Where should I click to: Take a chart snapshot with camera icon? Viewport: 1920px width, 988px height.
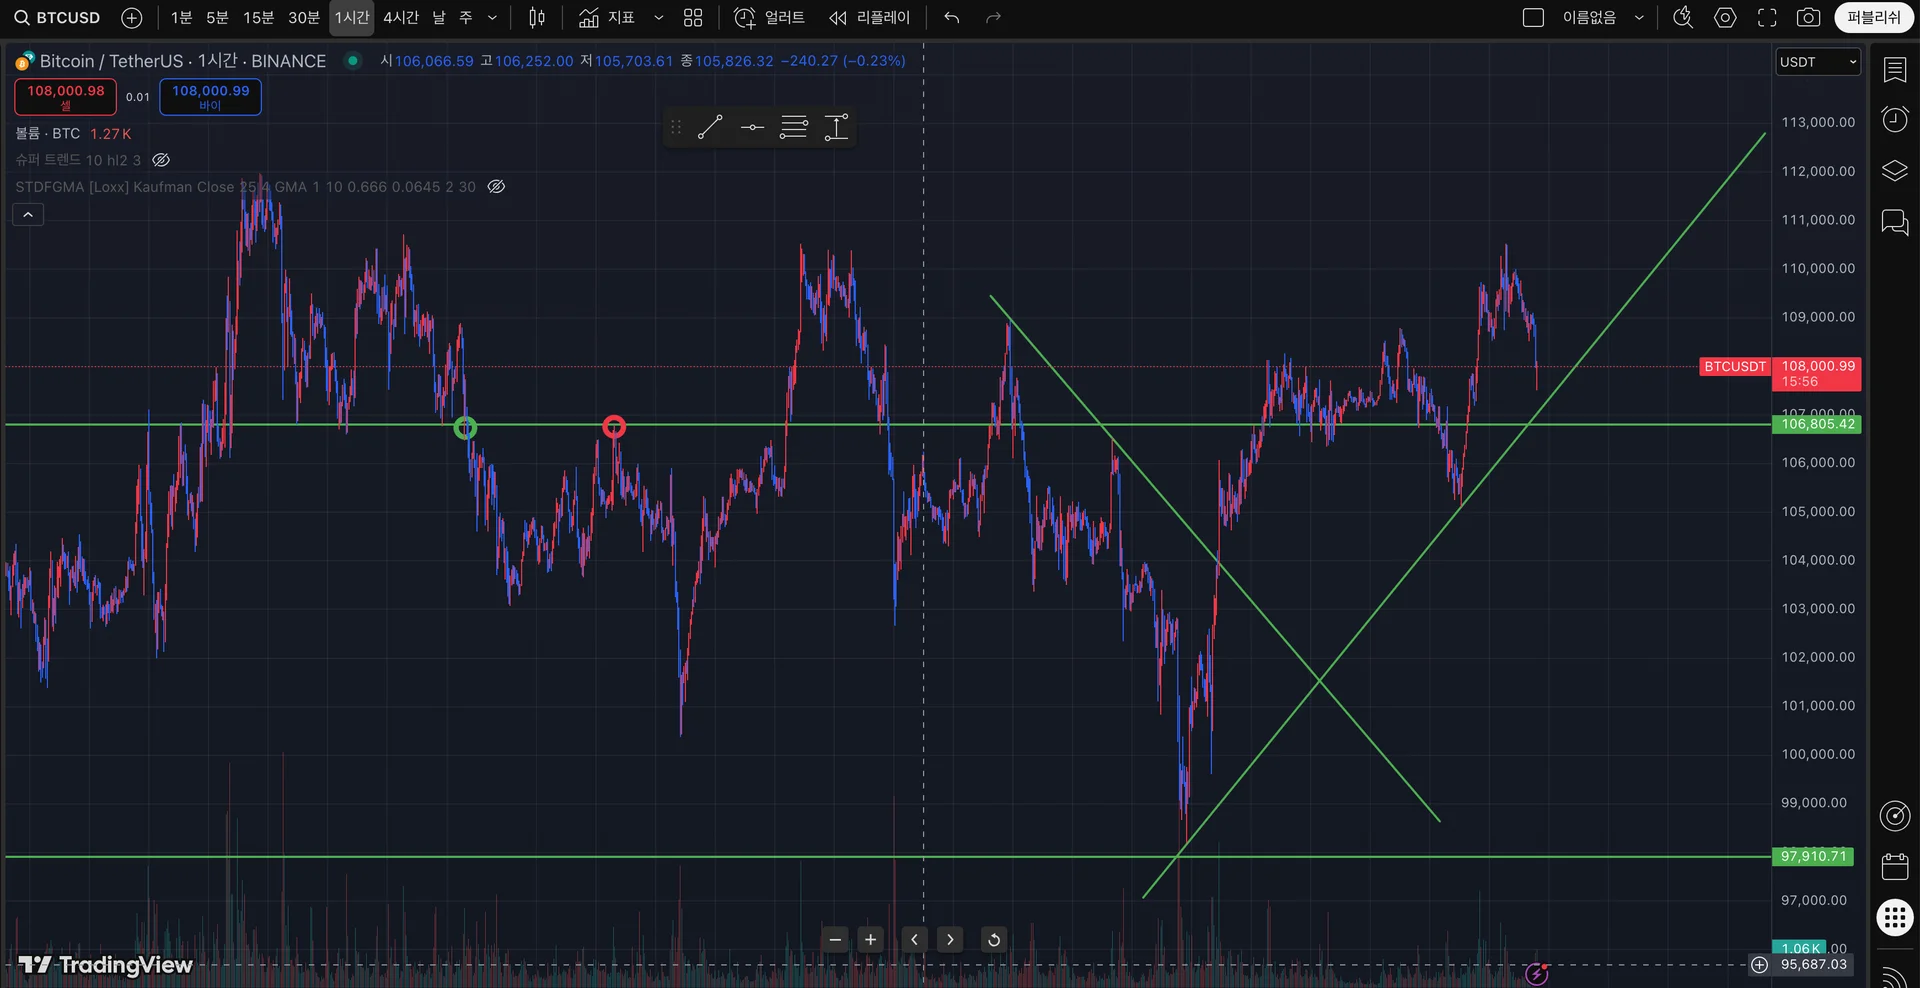1808,18
